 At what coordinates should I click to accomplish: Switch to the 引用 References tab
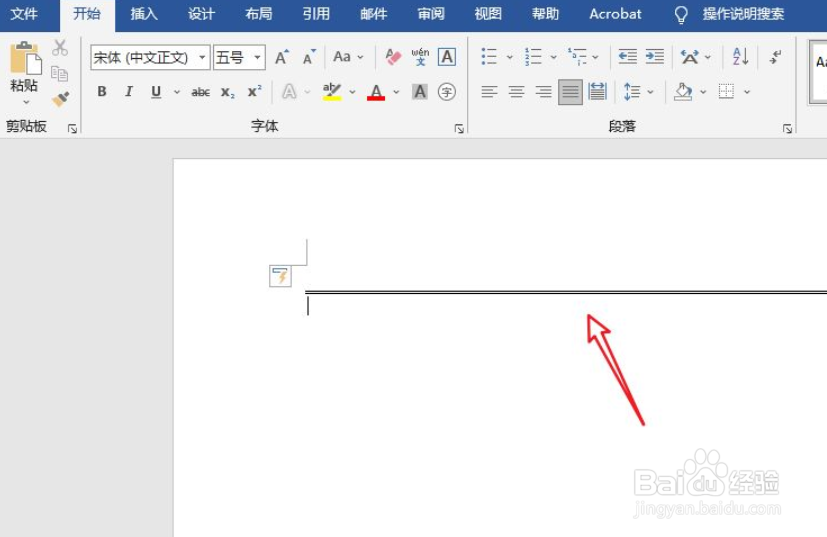[x=316, y=14]
